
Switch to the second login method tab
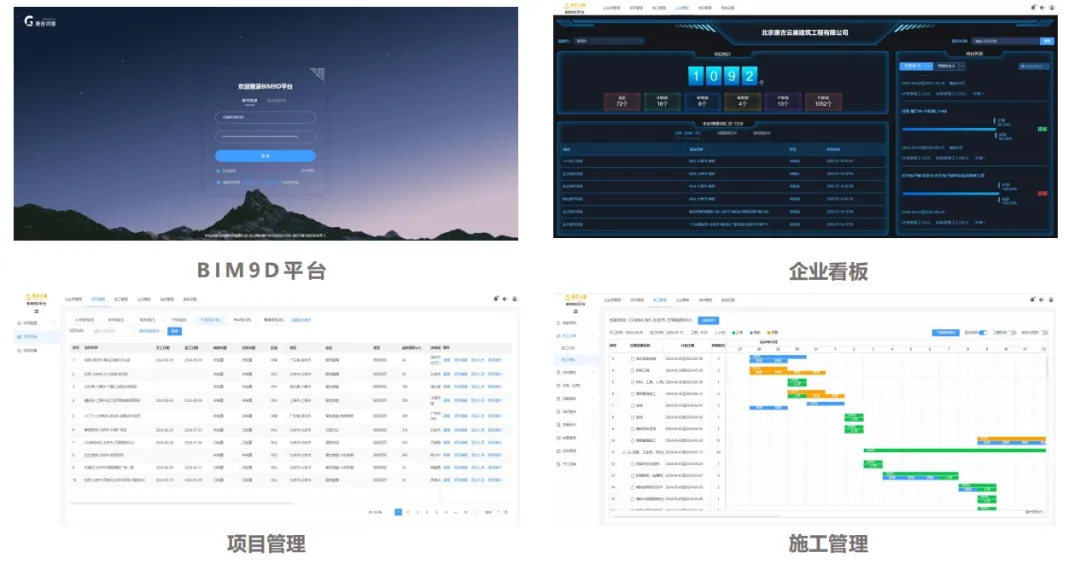tap(276, 101)
